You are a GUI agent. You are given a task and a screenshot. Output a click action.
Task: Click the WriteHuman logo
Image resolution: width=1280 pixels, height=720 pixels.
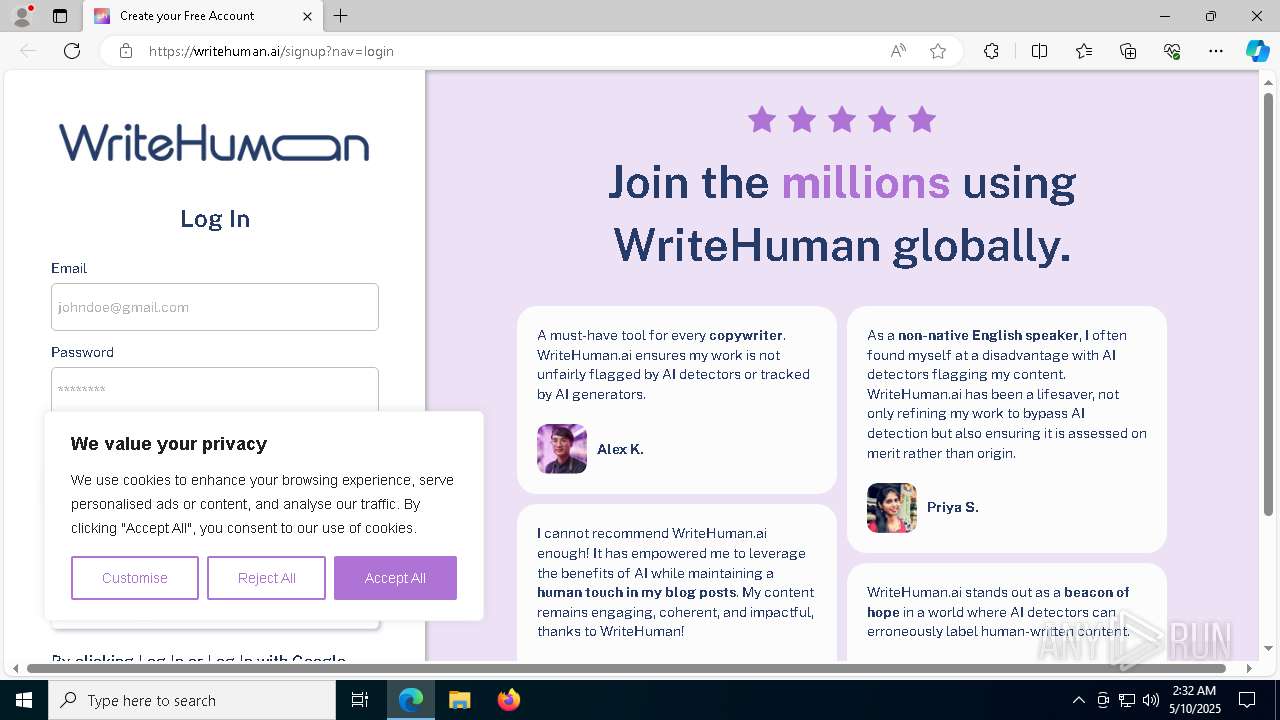[x=214, y=143]
